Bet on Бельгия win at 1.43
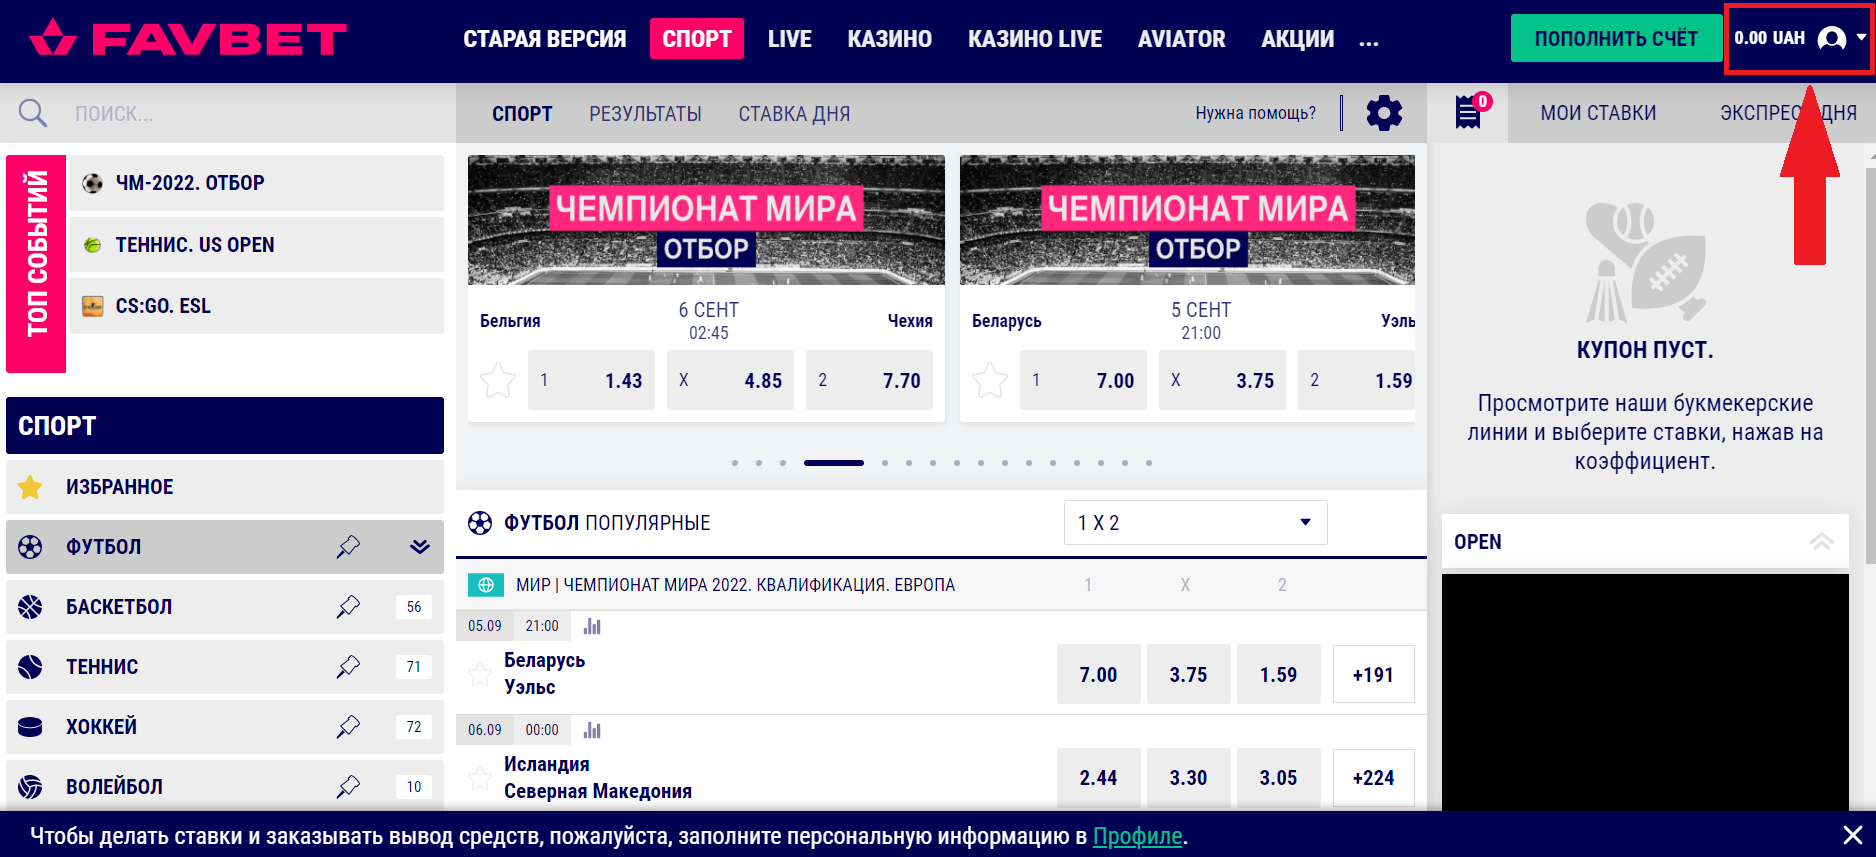This screenshot has width=1876, height=857. click(x=591, y=380)
